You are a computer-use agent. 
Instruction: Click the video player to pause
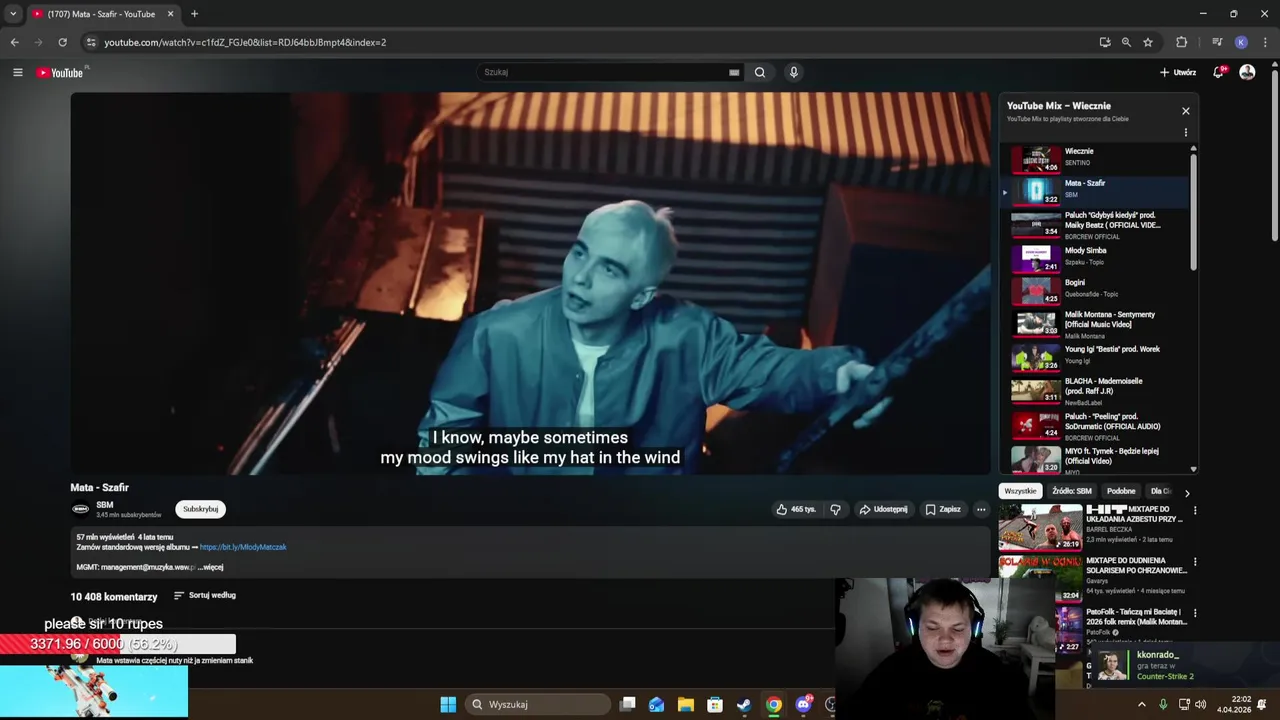tap(531, 283)
